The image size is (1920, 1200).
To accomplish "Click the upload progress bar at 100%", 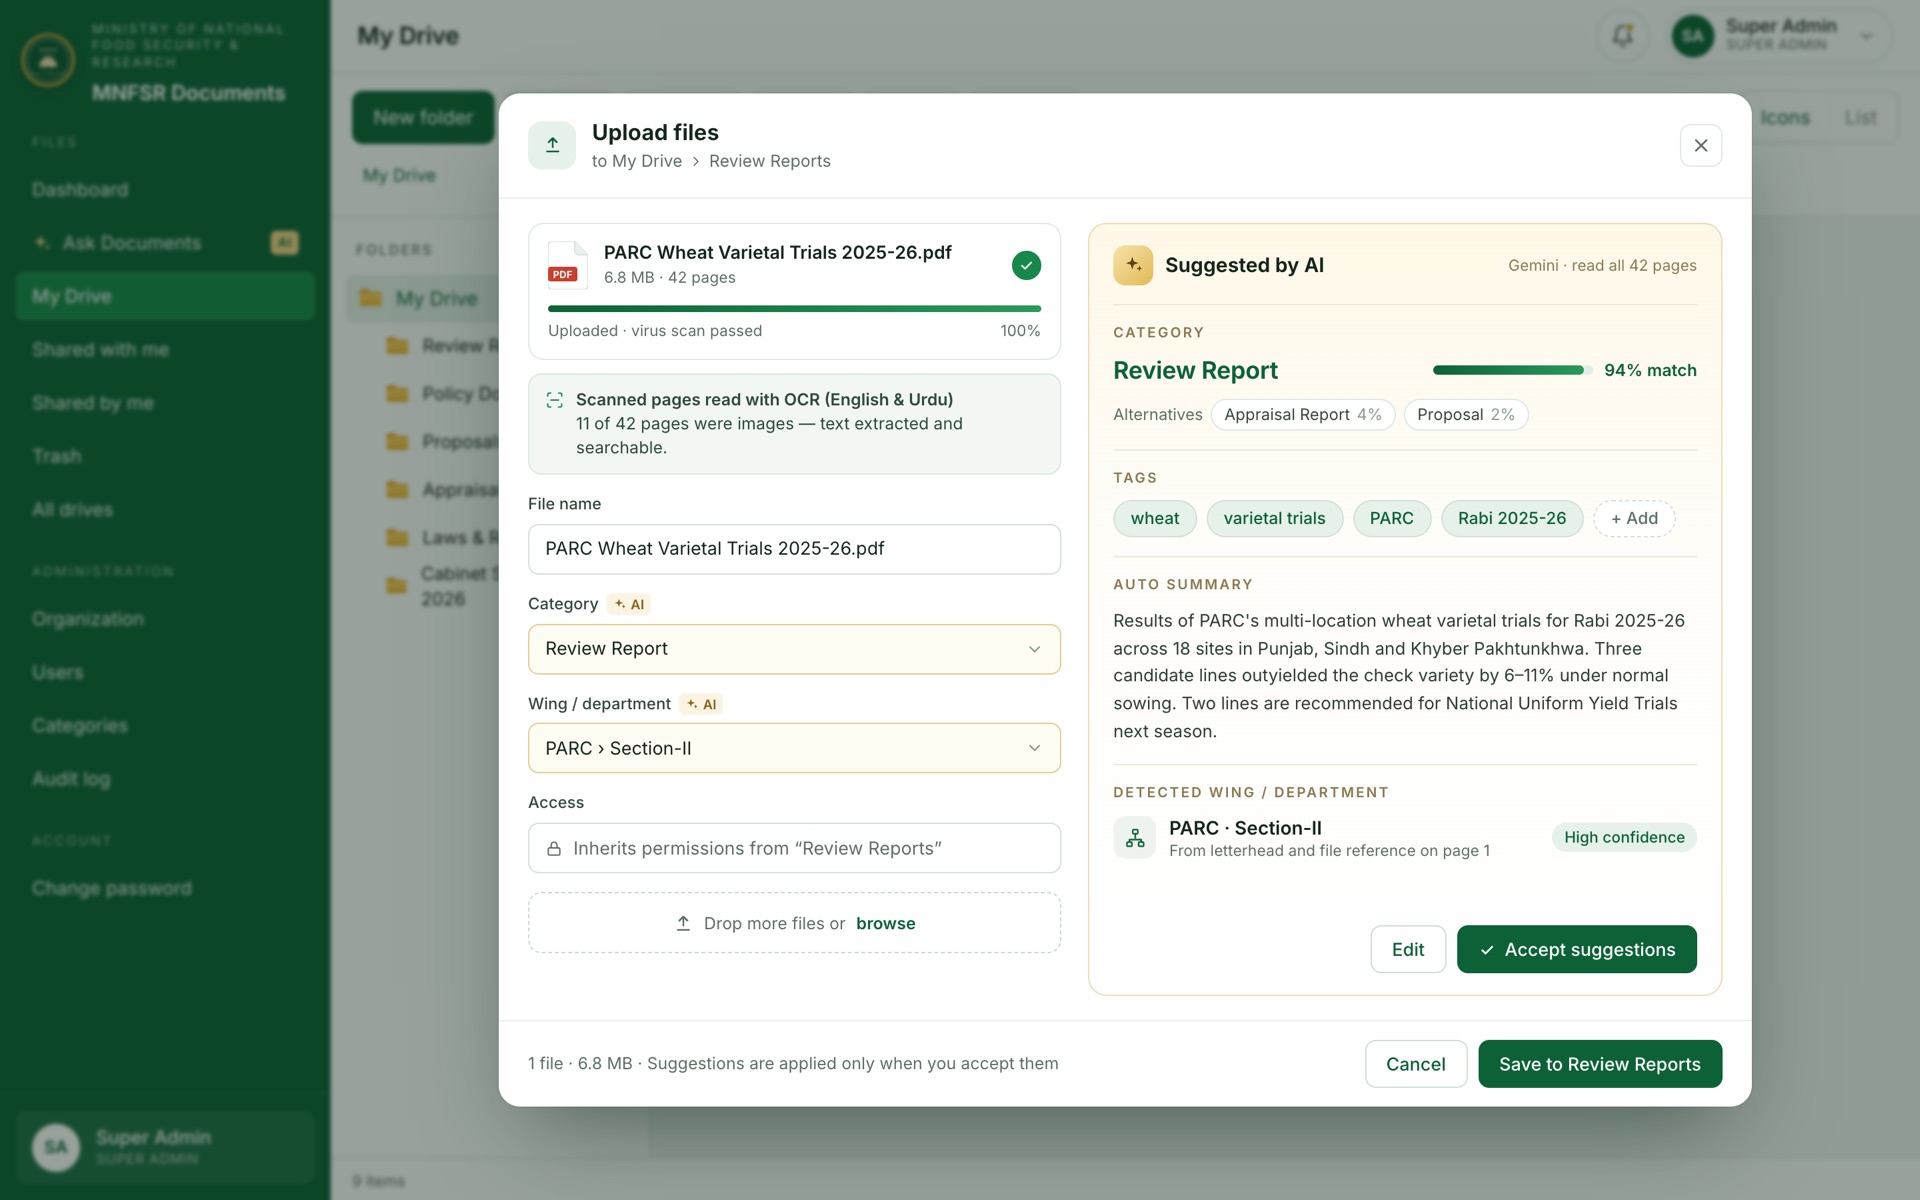I will click(x=794, y=309).
